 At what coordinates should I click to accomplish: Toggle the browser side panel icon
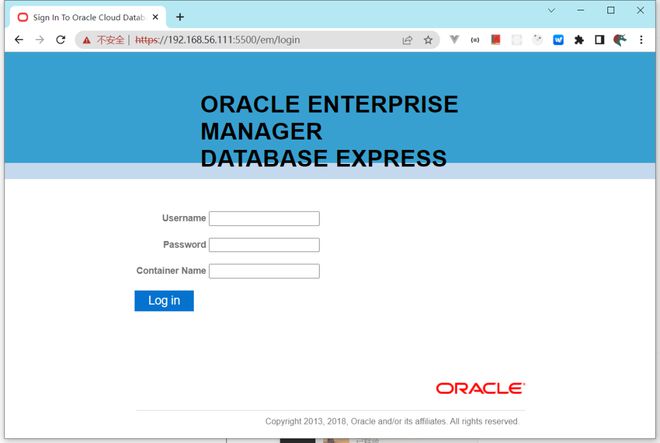599,40
